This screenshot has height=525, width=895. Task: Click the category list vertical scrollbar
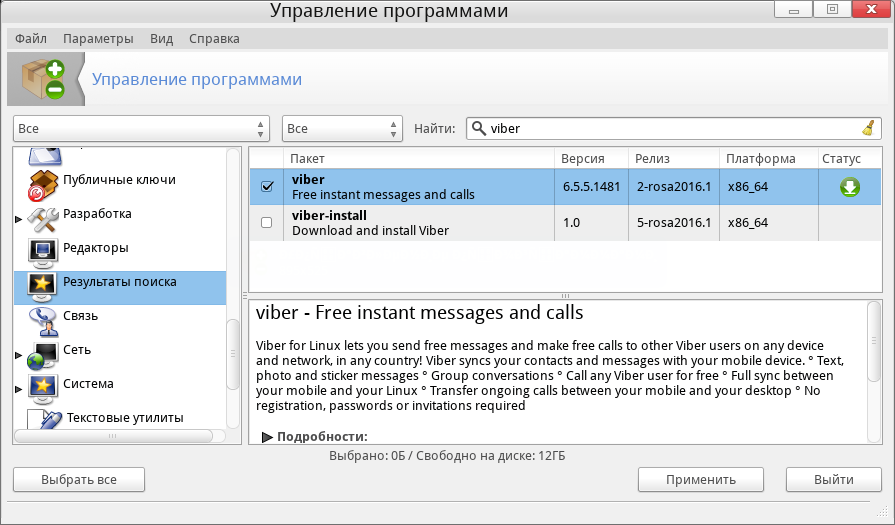[x=233, y=354]
